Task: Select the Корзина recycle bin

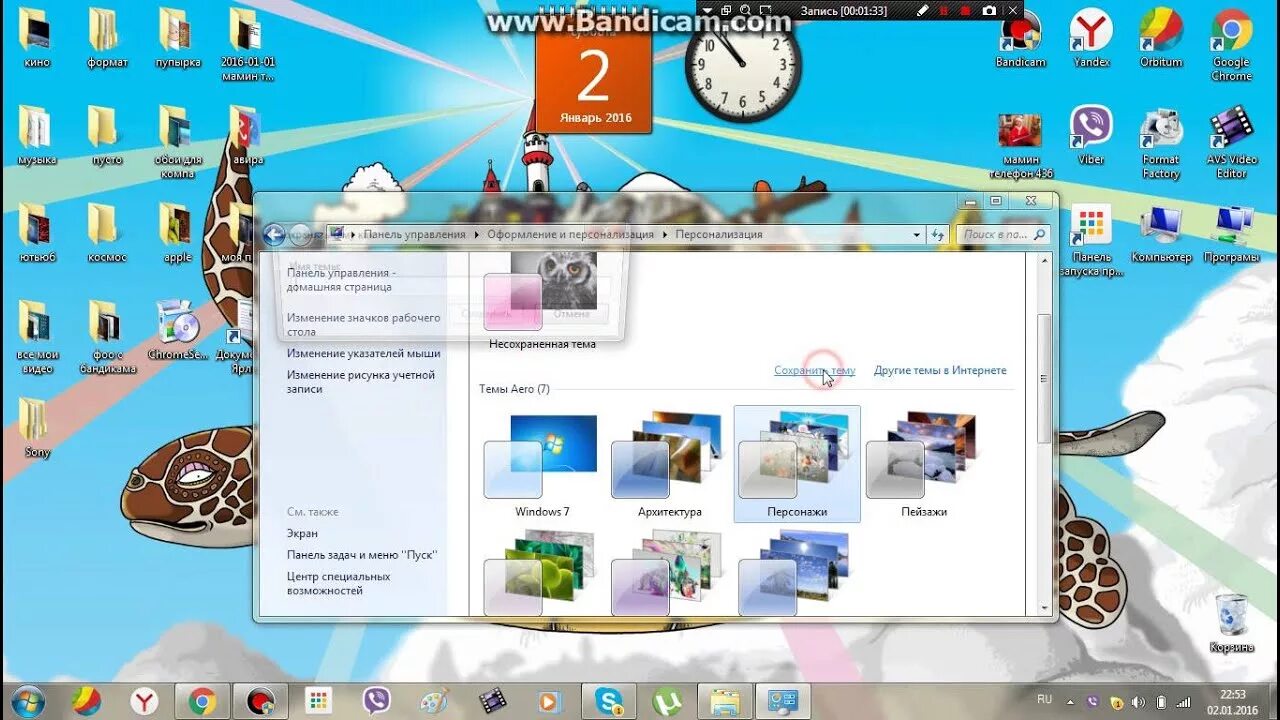Action: point(1231,623)
